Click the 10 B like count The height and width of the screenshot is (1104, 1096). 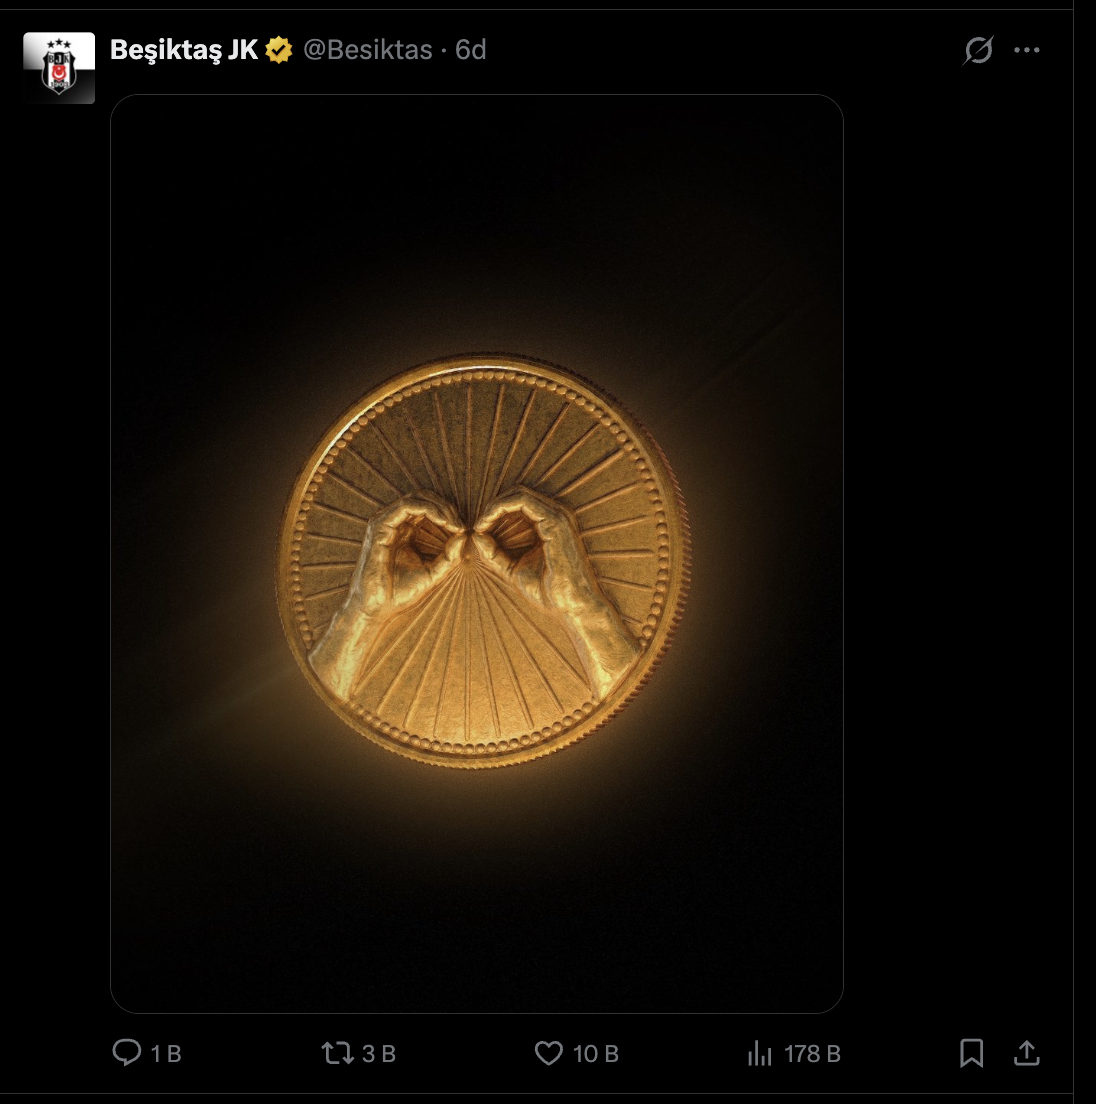tap(596, 1054)
